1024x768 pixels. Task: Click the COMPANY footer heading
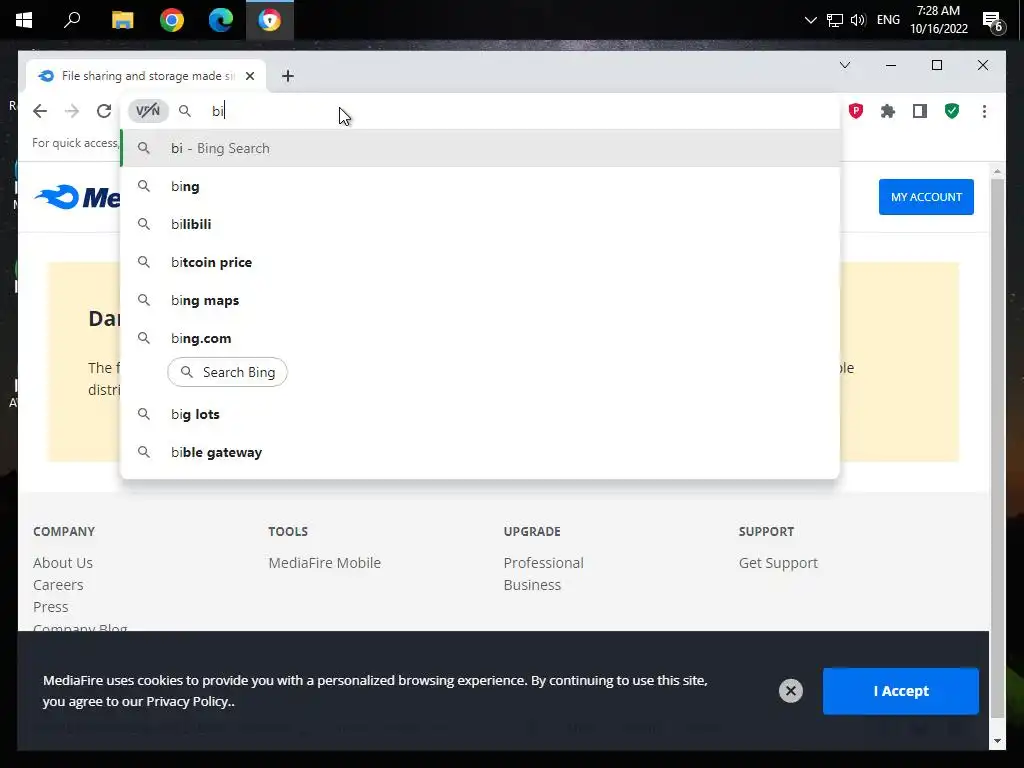coord(64,532)
